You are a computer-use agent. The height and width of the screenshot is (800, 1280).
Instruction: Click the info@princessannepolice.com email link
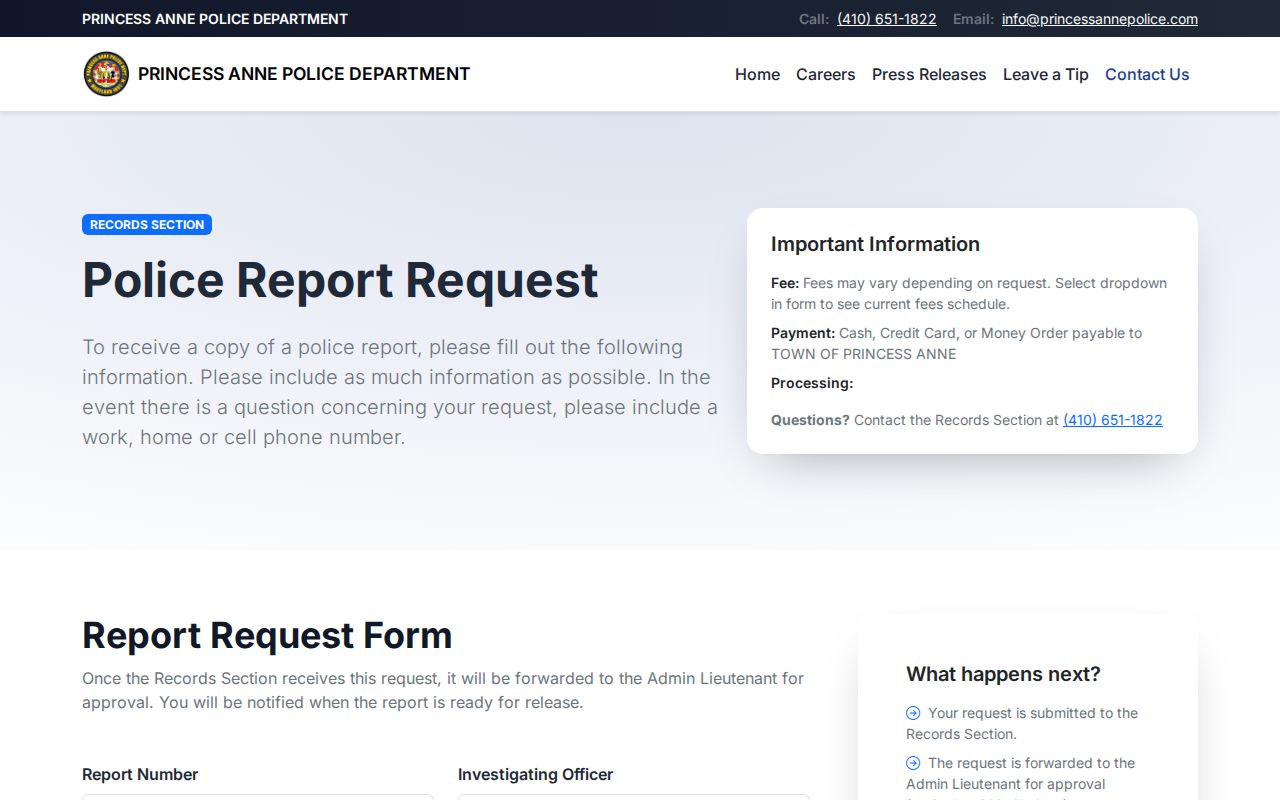[1100, 19]
